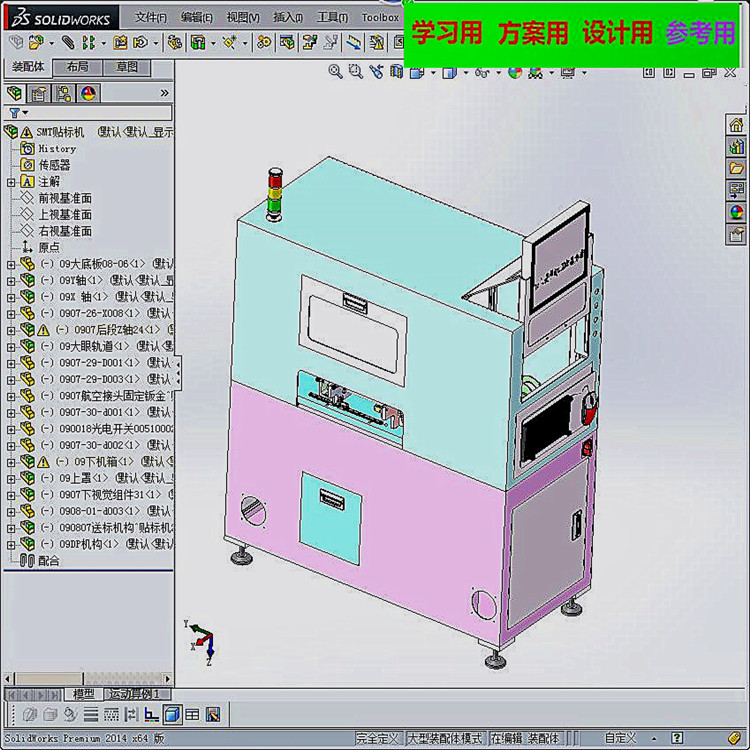Click the Linear Component Pattern icon
The height and width of the screenshot is (750, 750).
click(x=88, y=43)
